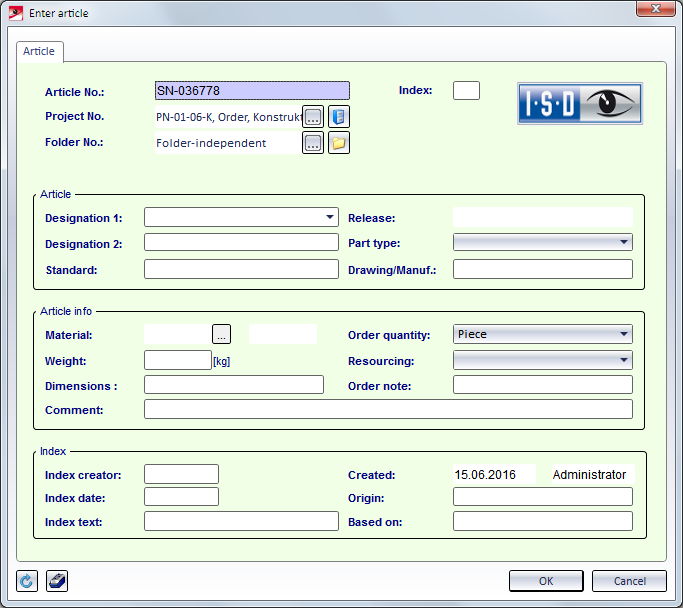
Task: Click the Article No. field SN-036778
Action: (x=251, y=91)
